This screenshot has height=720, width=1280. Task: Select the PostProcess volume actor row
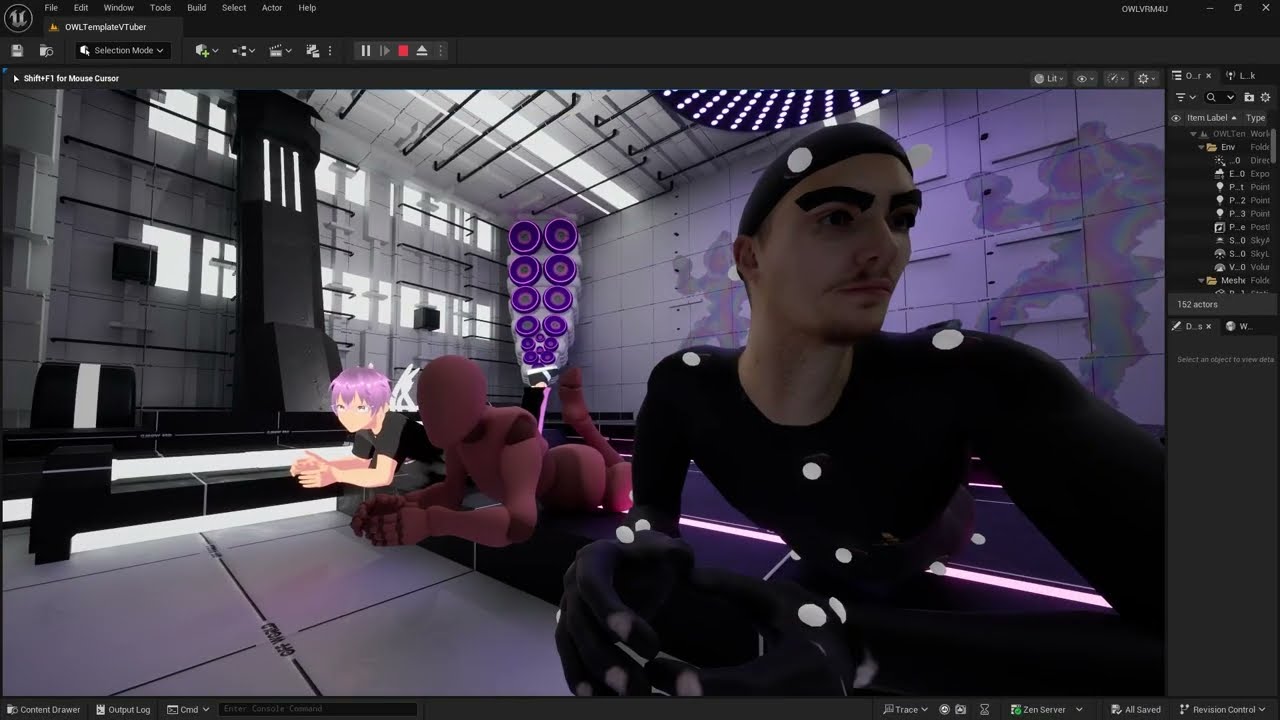pos(1222,227)
